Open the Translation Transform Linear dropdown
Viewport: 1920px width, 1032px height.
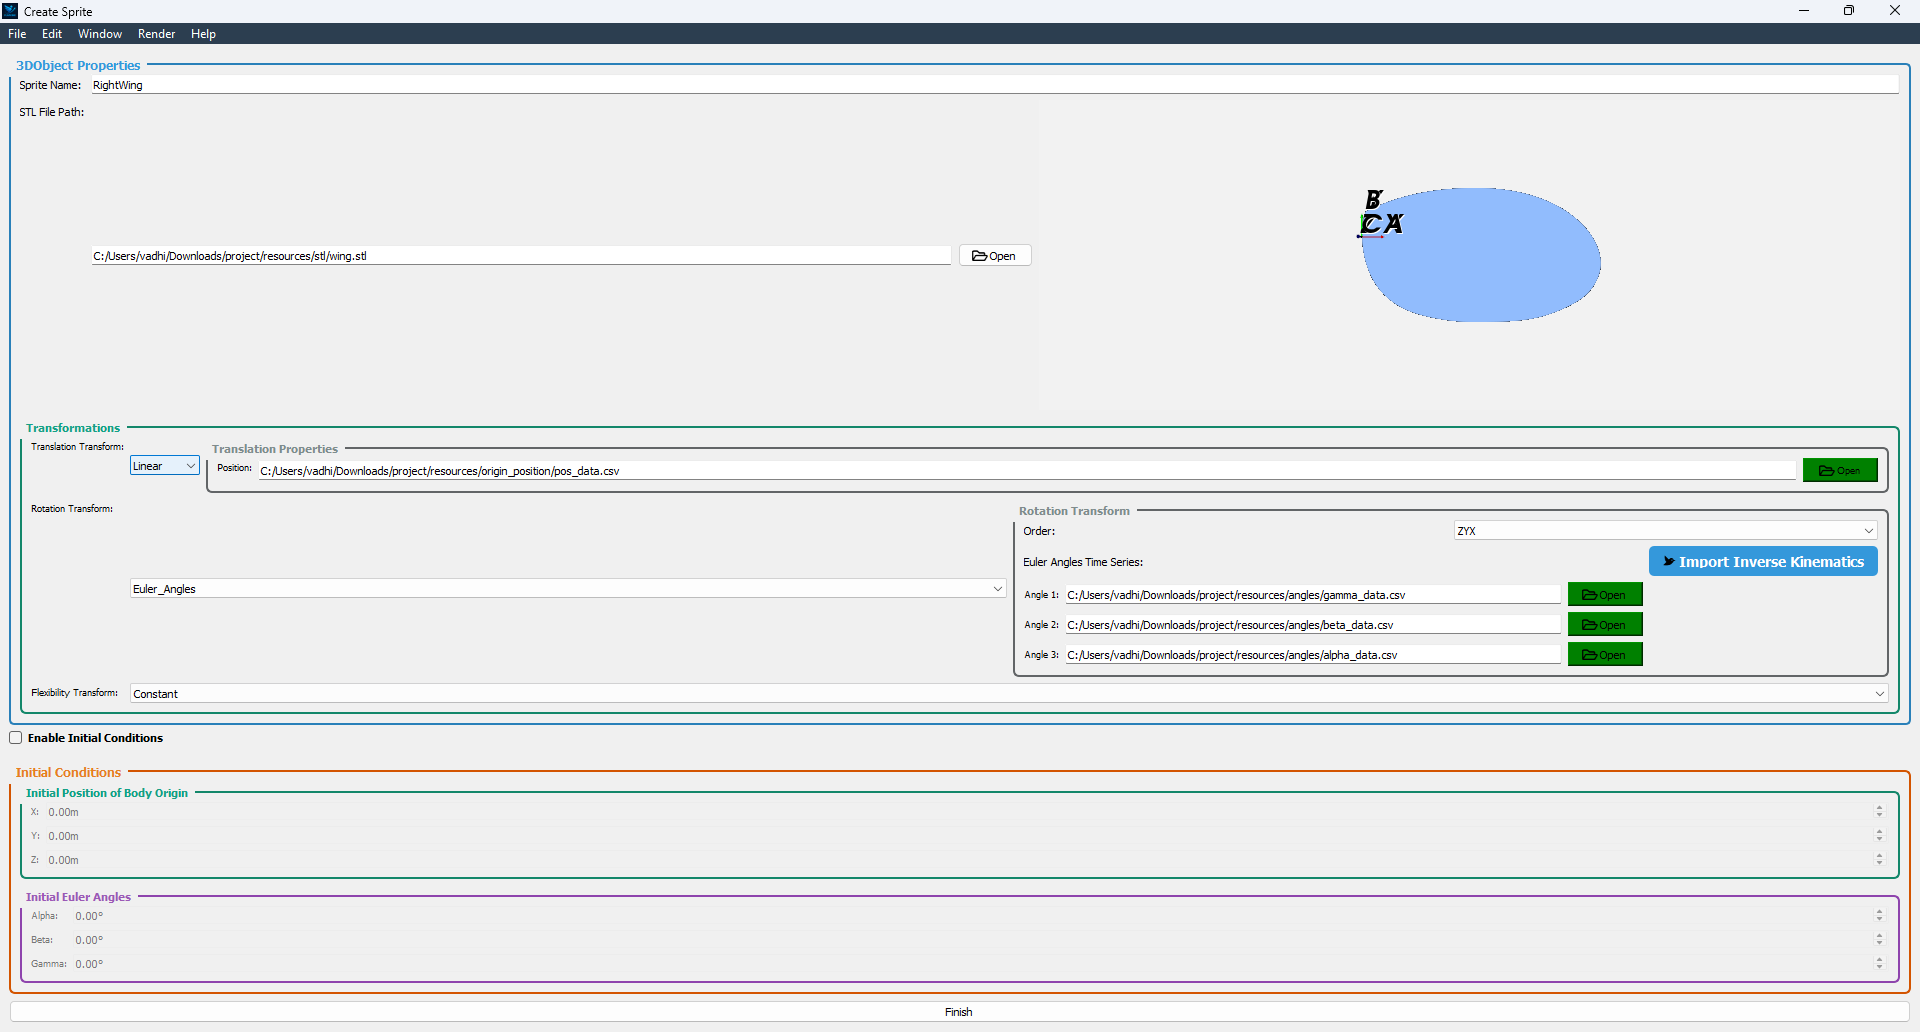pos(163,465)
